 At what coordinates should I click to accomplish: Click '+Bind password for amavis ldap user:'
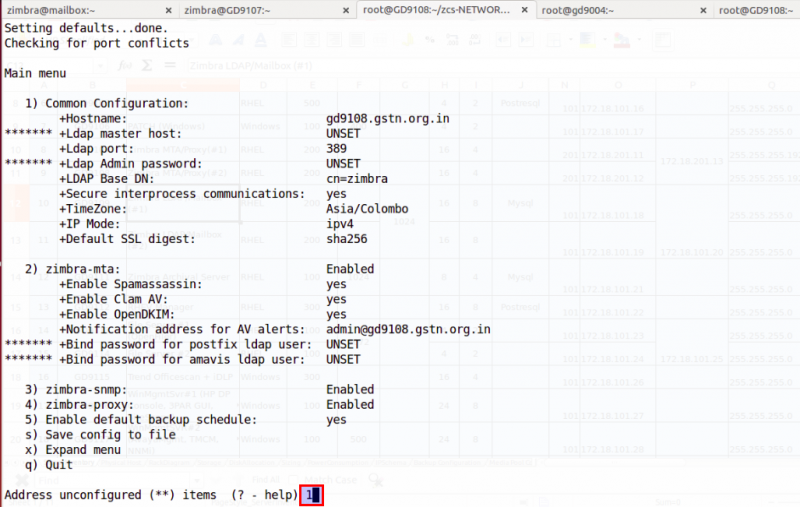pyautogui.click(x=182, y=360)
